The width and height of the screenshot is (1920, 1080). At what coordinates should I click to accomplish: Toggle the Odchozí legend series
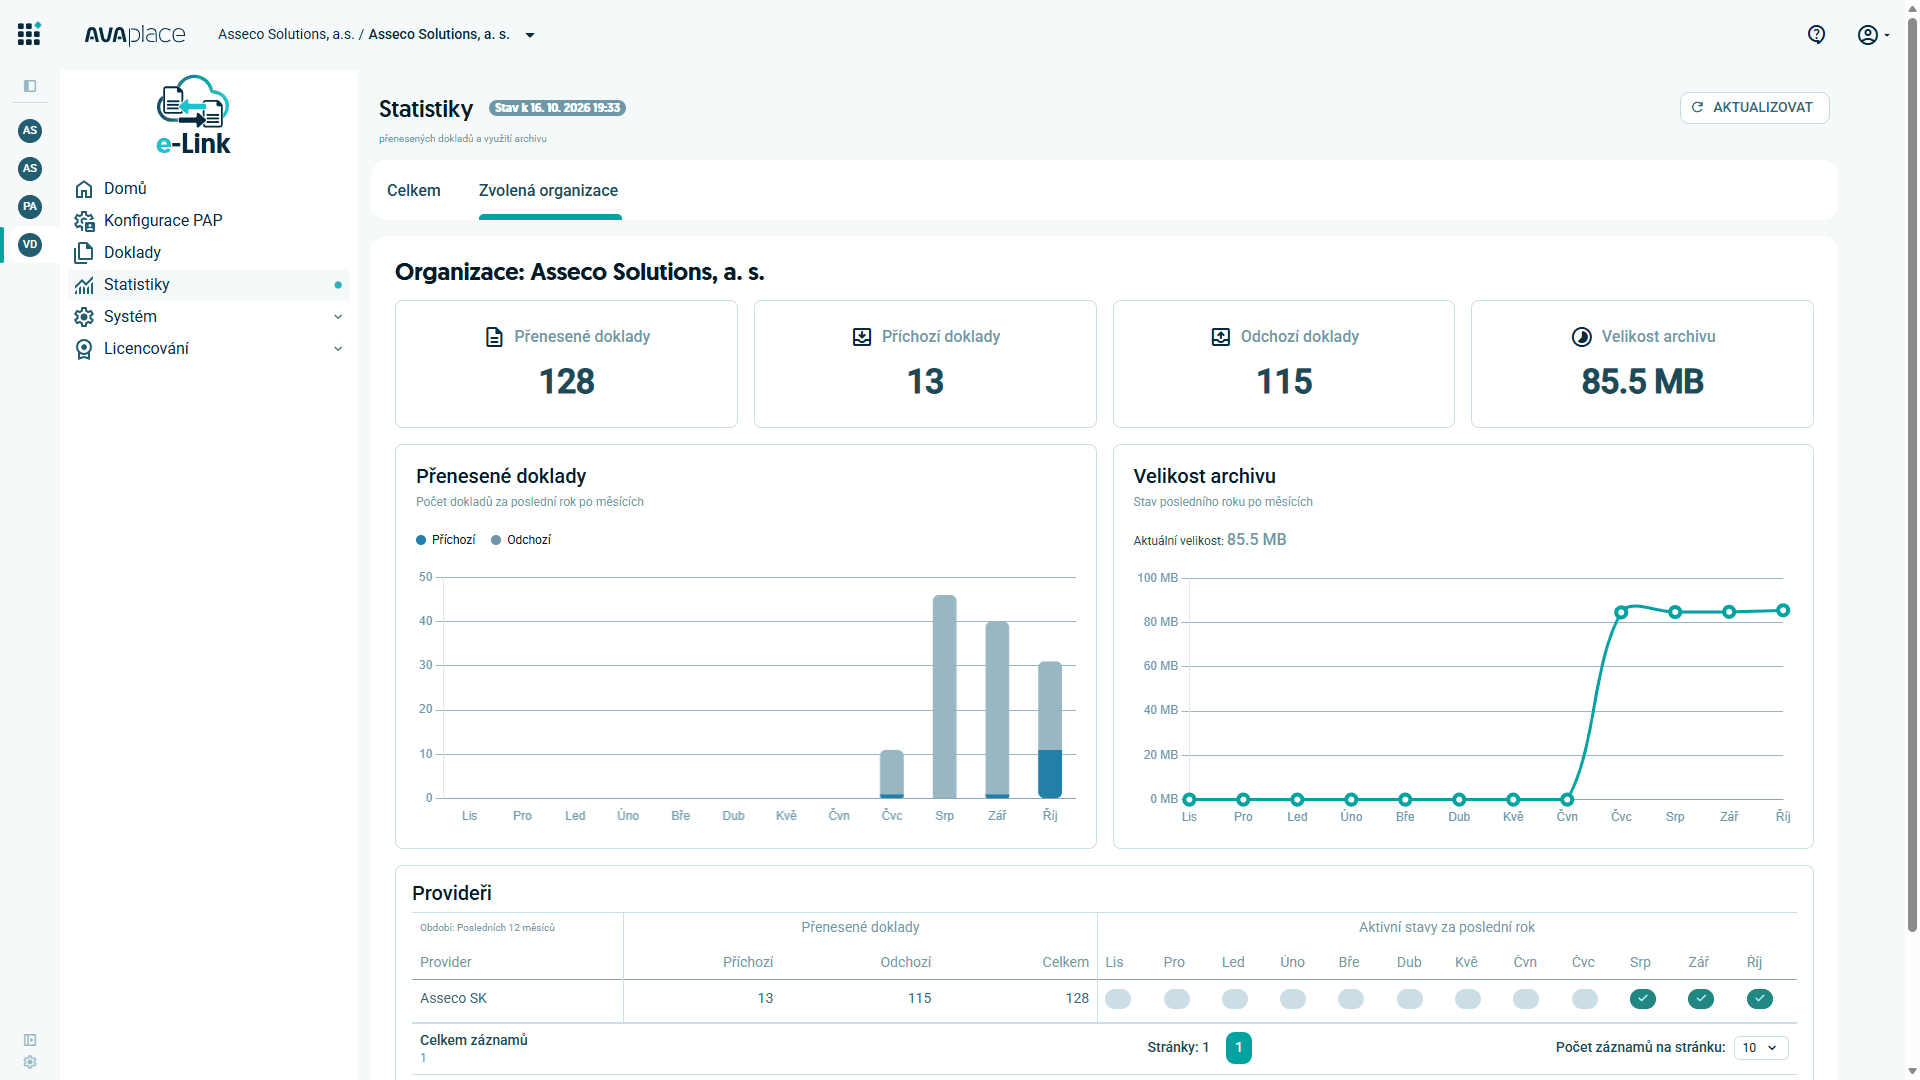[521, 540]
